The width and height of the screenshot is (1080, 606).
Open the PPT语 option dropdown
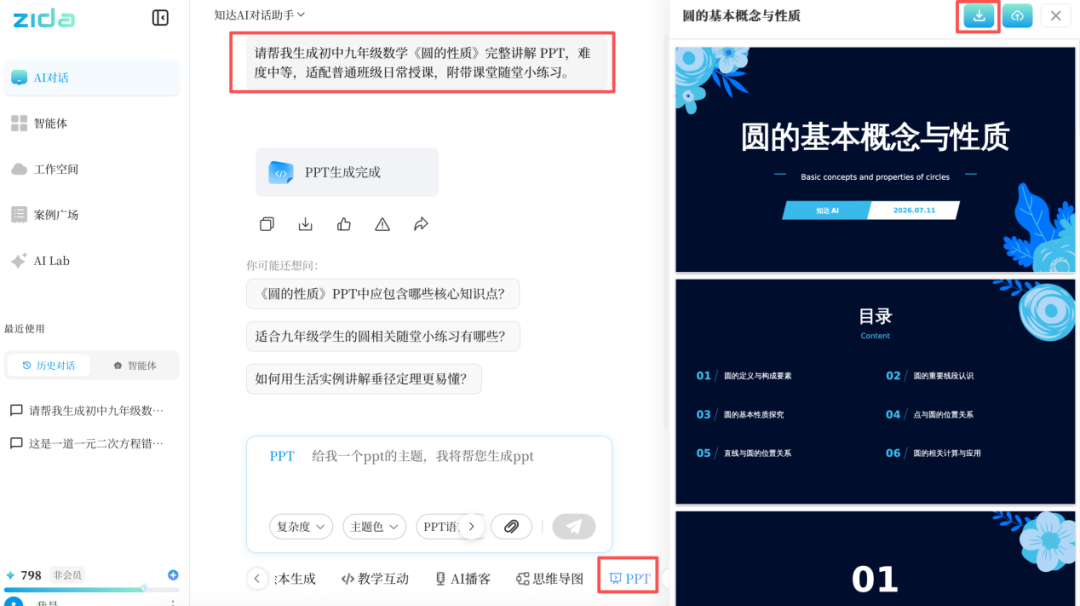pyautogui.click(x=439, y=527)
